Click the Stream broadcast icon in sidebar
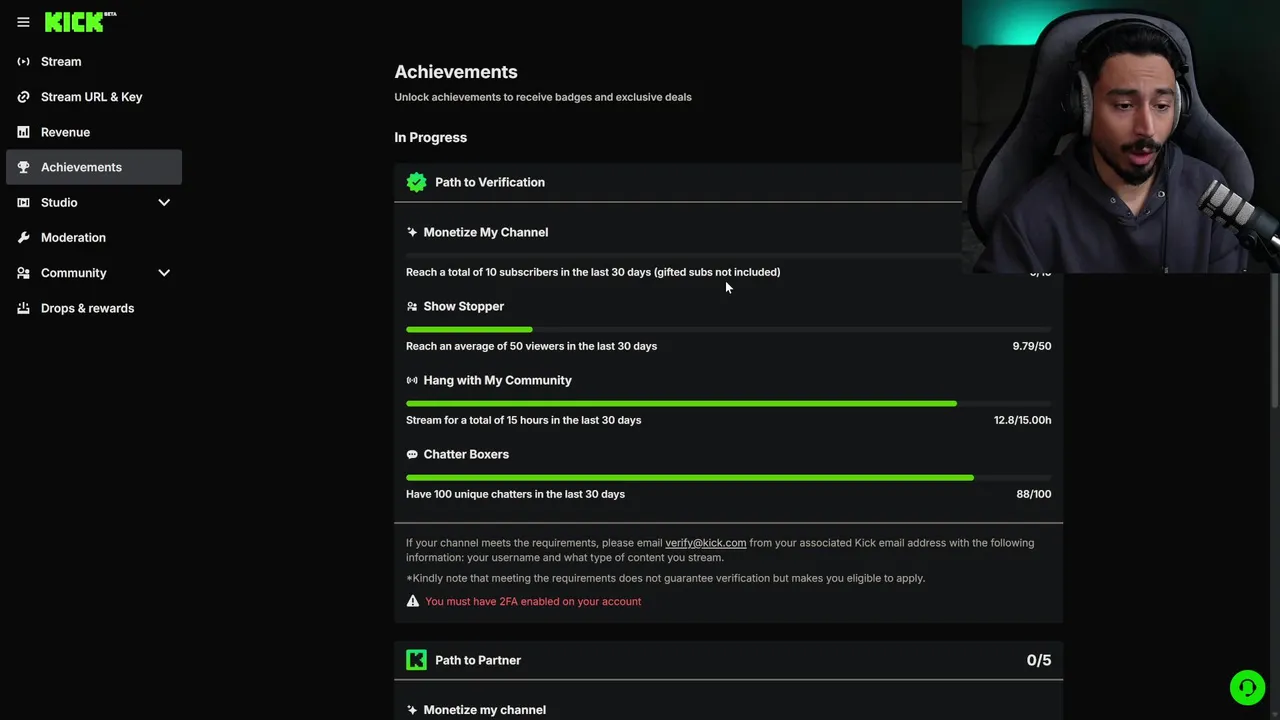This screenshot has width=1280, height=720. point(23,62)
